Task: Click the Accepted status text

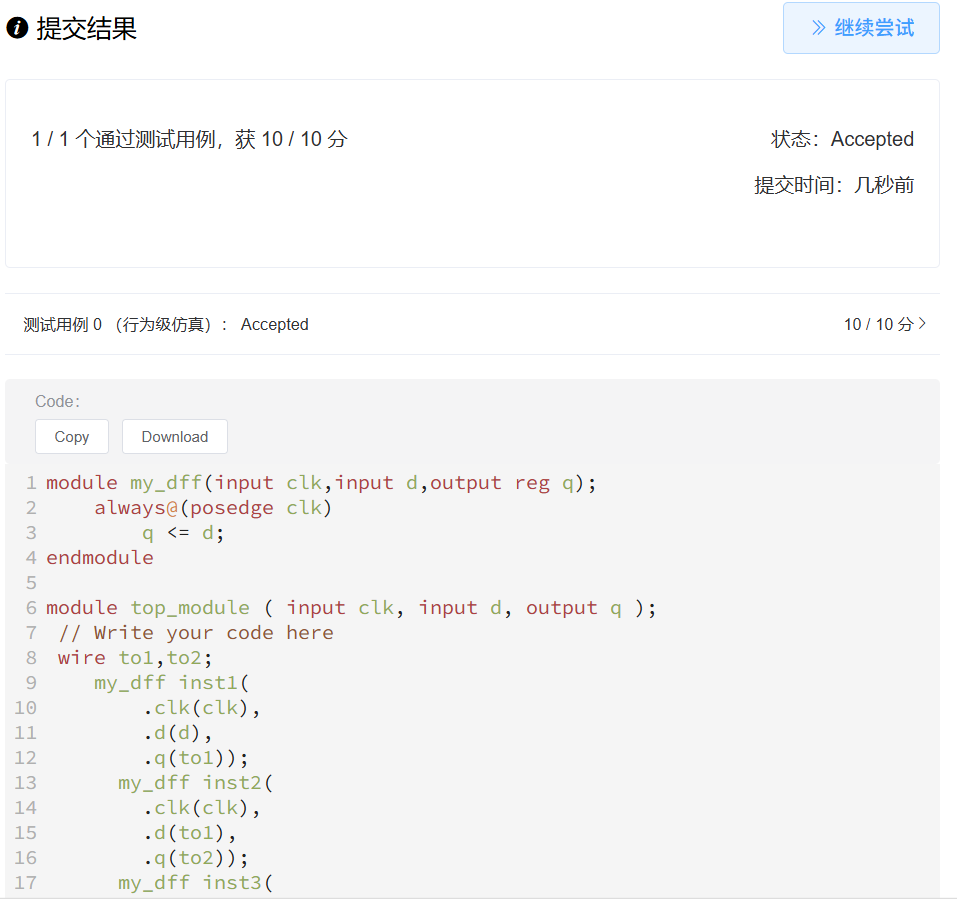Action: tap(871, 139)
